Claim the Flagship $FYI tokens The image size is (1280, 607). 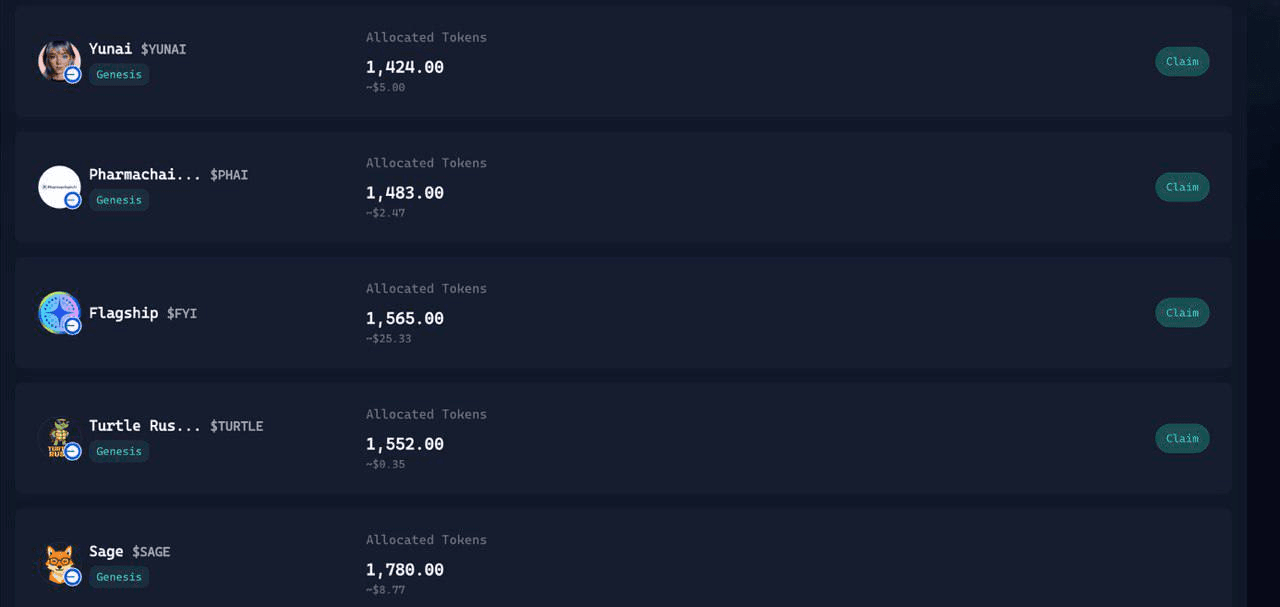click(1182, 313)
